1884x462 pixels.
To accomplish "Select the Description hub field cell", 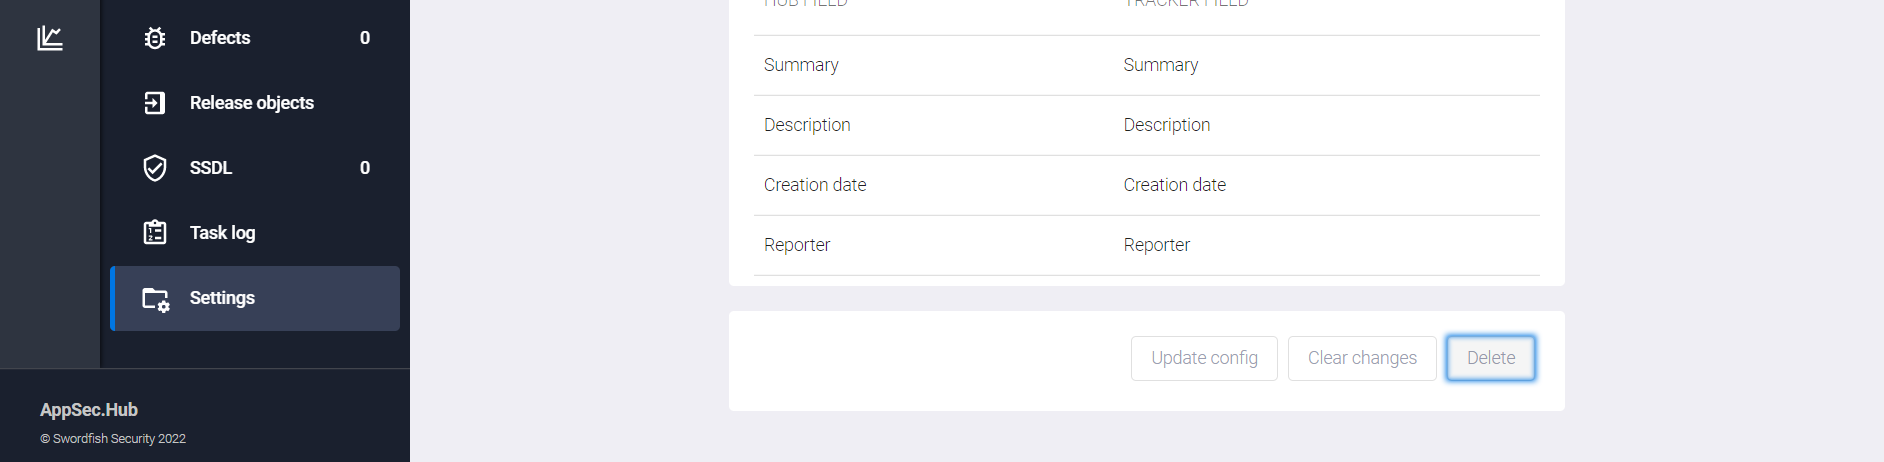I will coord(807,125).
